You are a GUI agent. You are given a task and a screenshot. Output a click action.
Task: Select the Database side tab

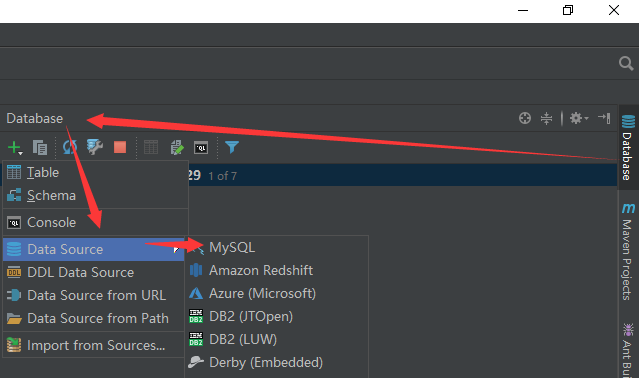pos(628,147)
